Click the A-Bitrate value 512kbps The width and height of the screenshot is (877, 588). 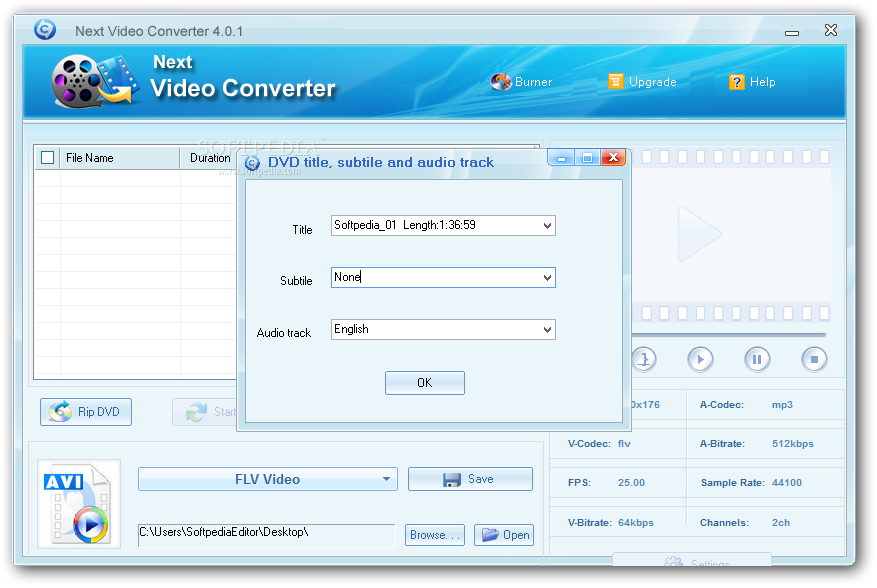pyautogui.click(x=793, y=444)
